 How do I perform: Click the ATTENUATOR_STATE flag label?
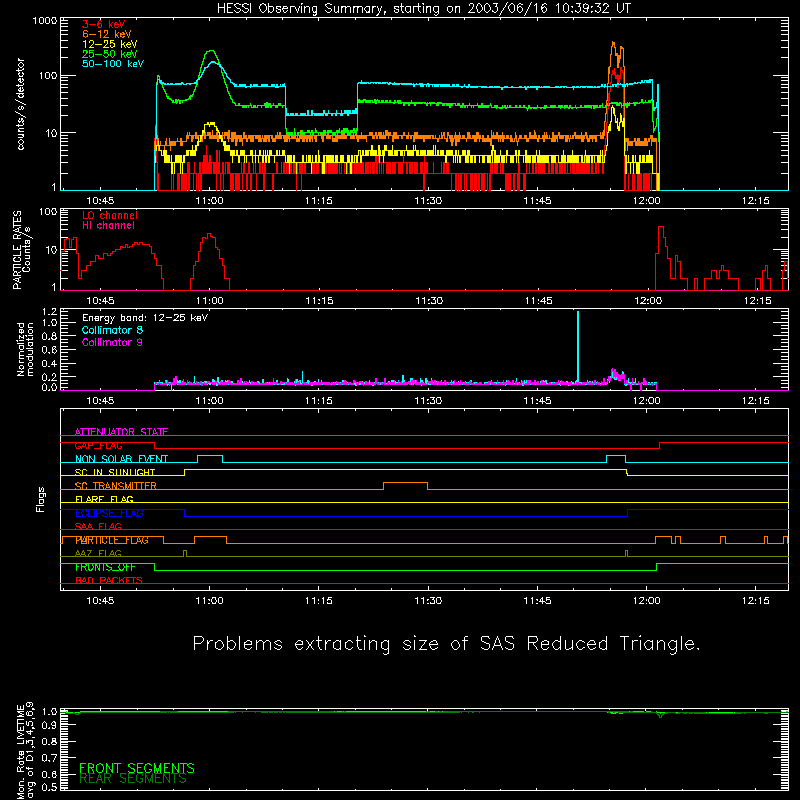(x=121, y=432)
